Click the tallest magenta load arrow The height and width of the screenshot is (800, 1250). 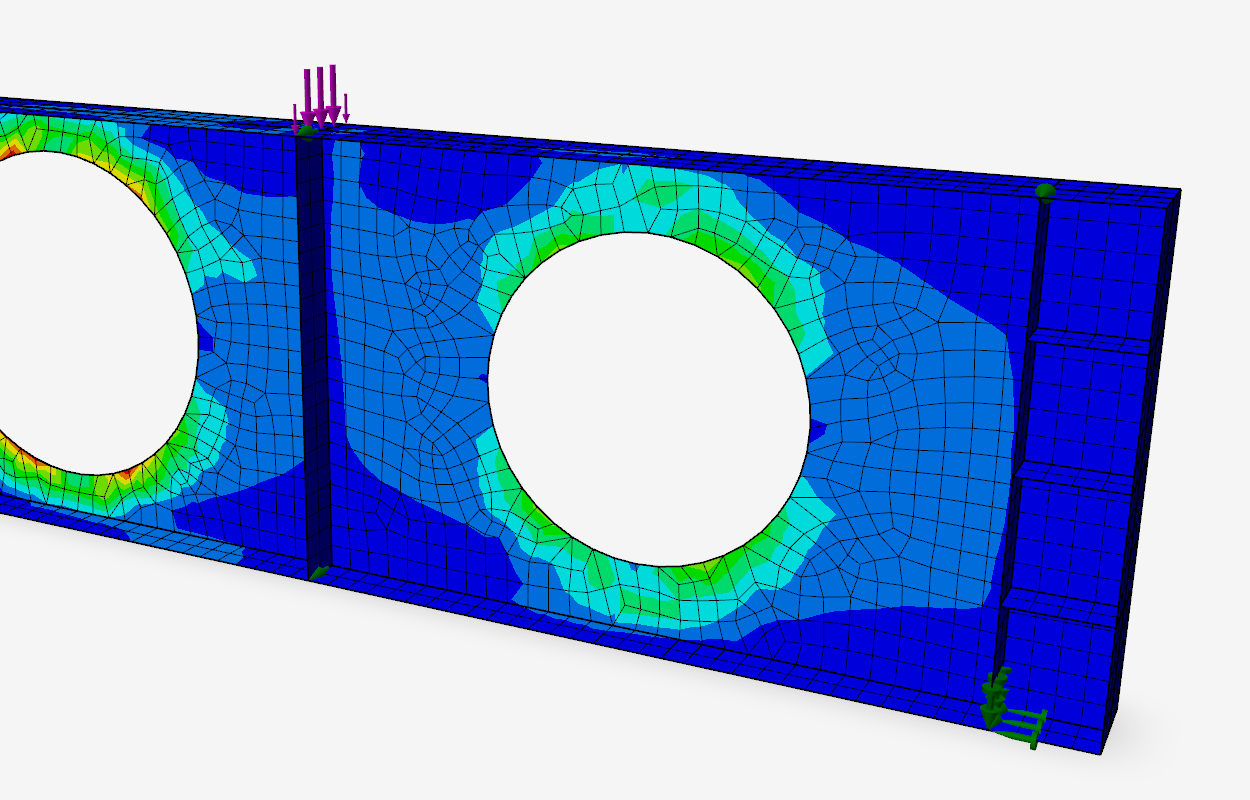332,92
